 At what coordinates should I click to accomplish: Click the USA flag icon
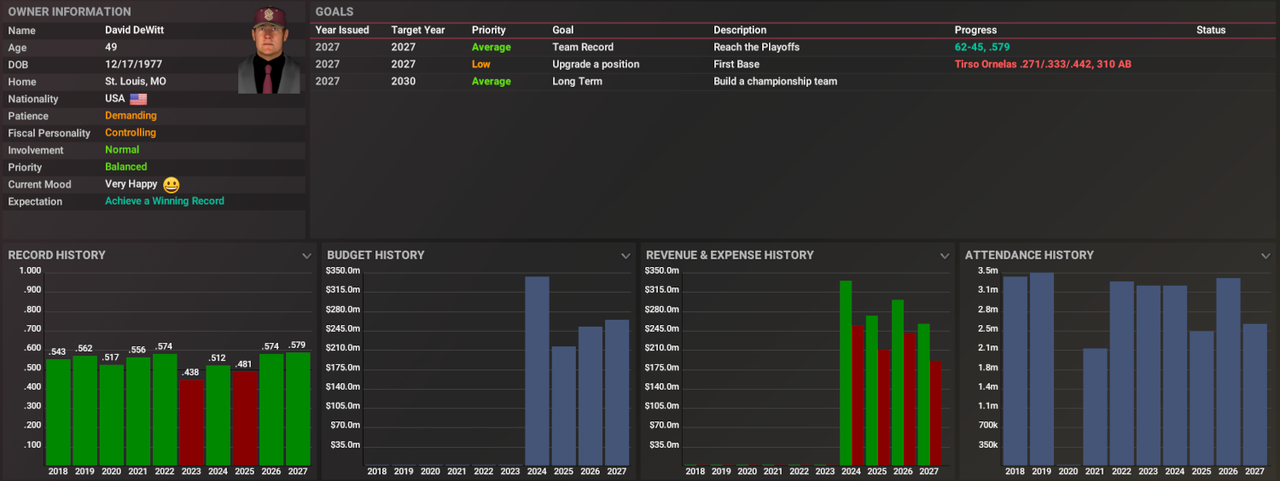(x=138, y=99)
